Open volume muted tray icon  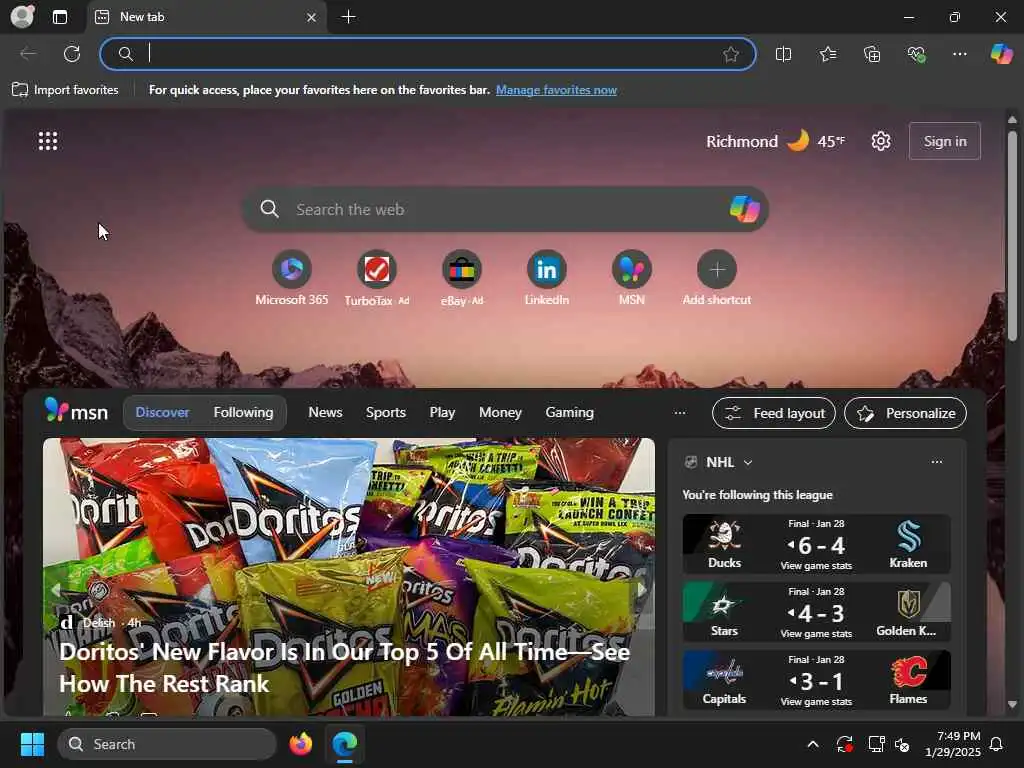click(903, 744)
